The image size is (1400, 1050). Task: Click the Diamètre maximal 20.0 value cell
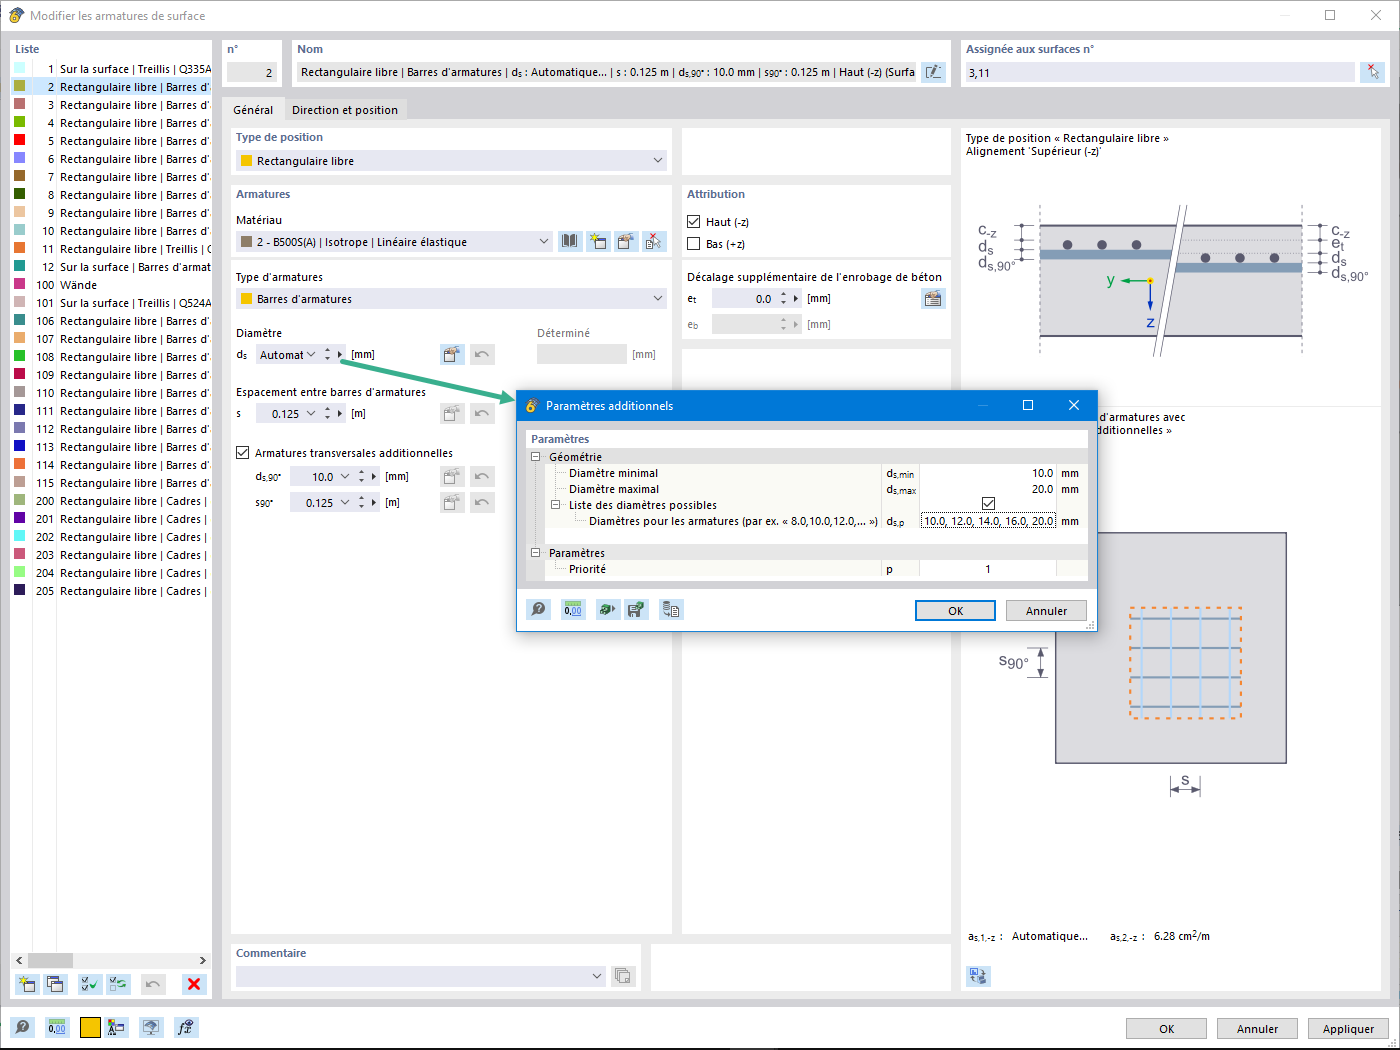[988, 489]
